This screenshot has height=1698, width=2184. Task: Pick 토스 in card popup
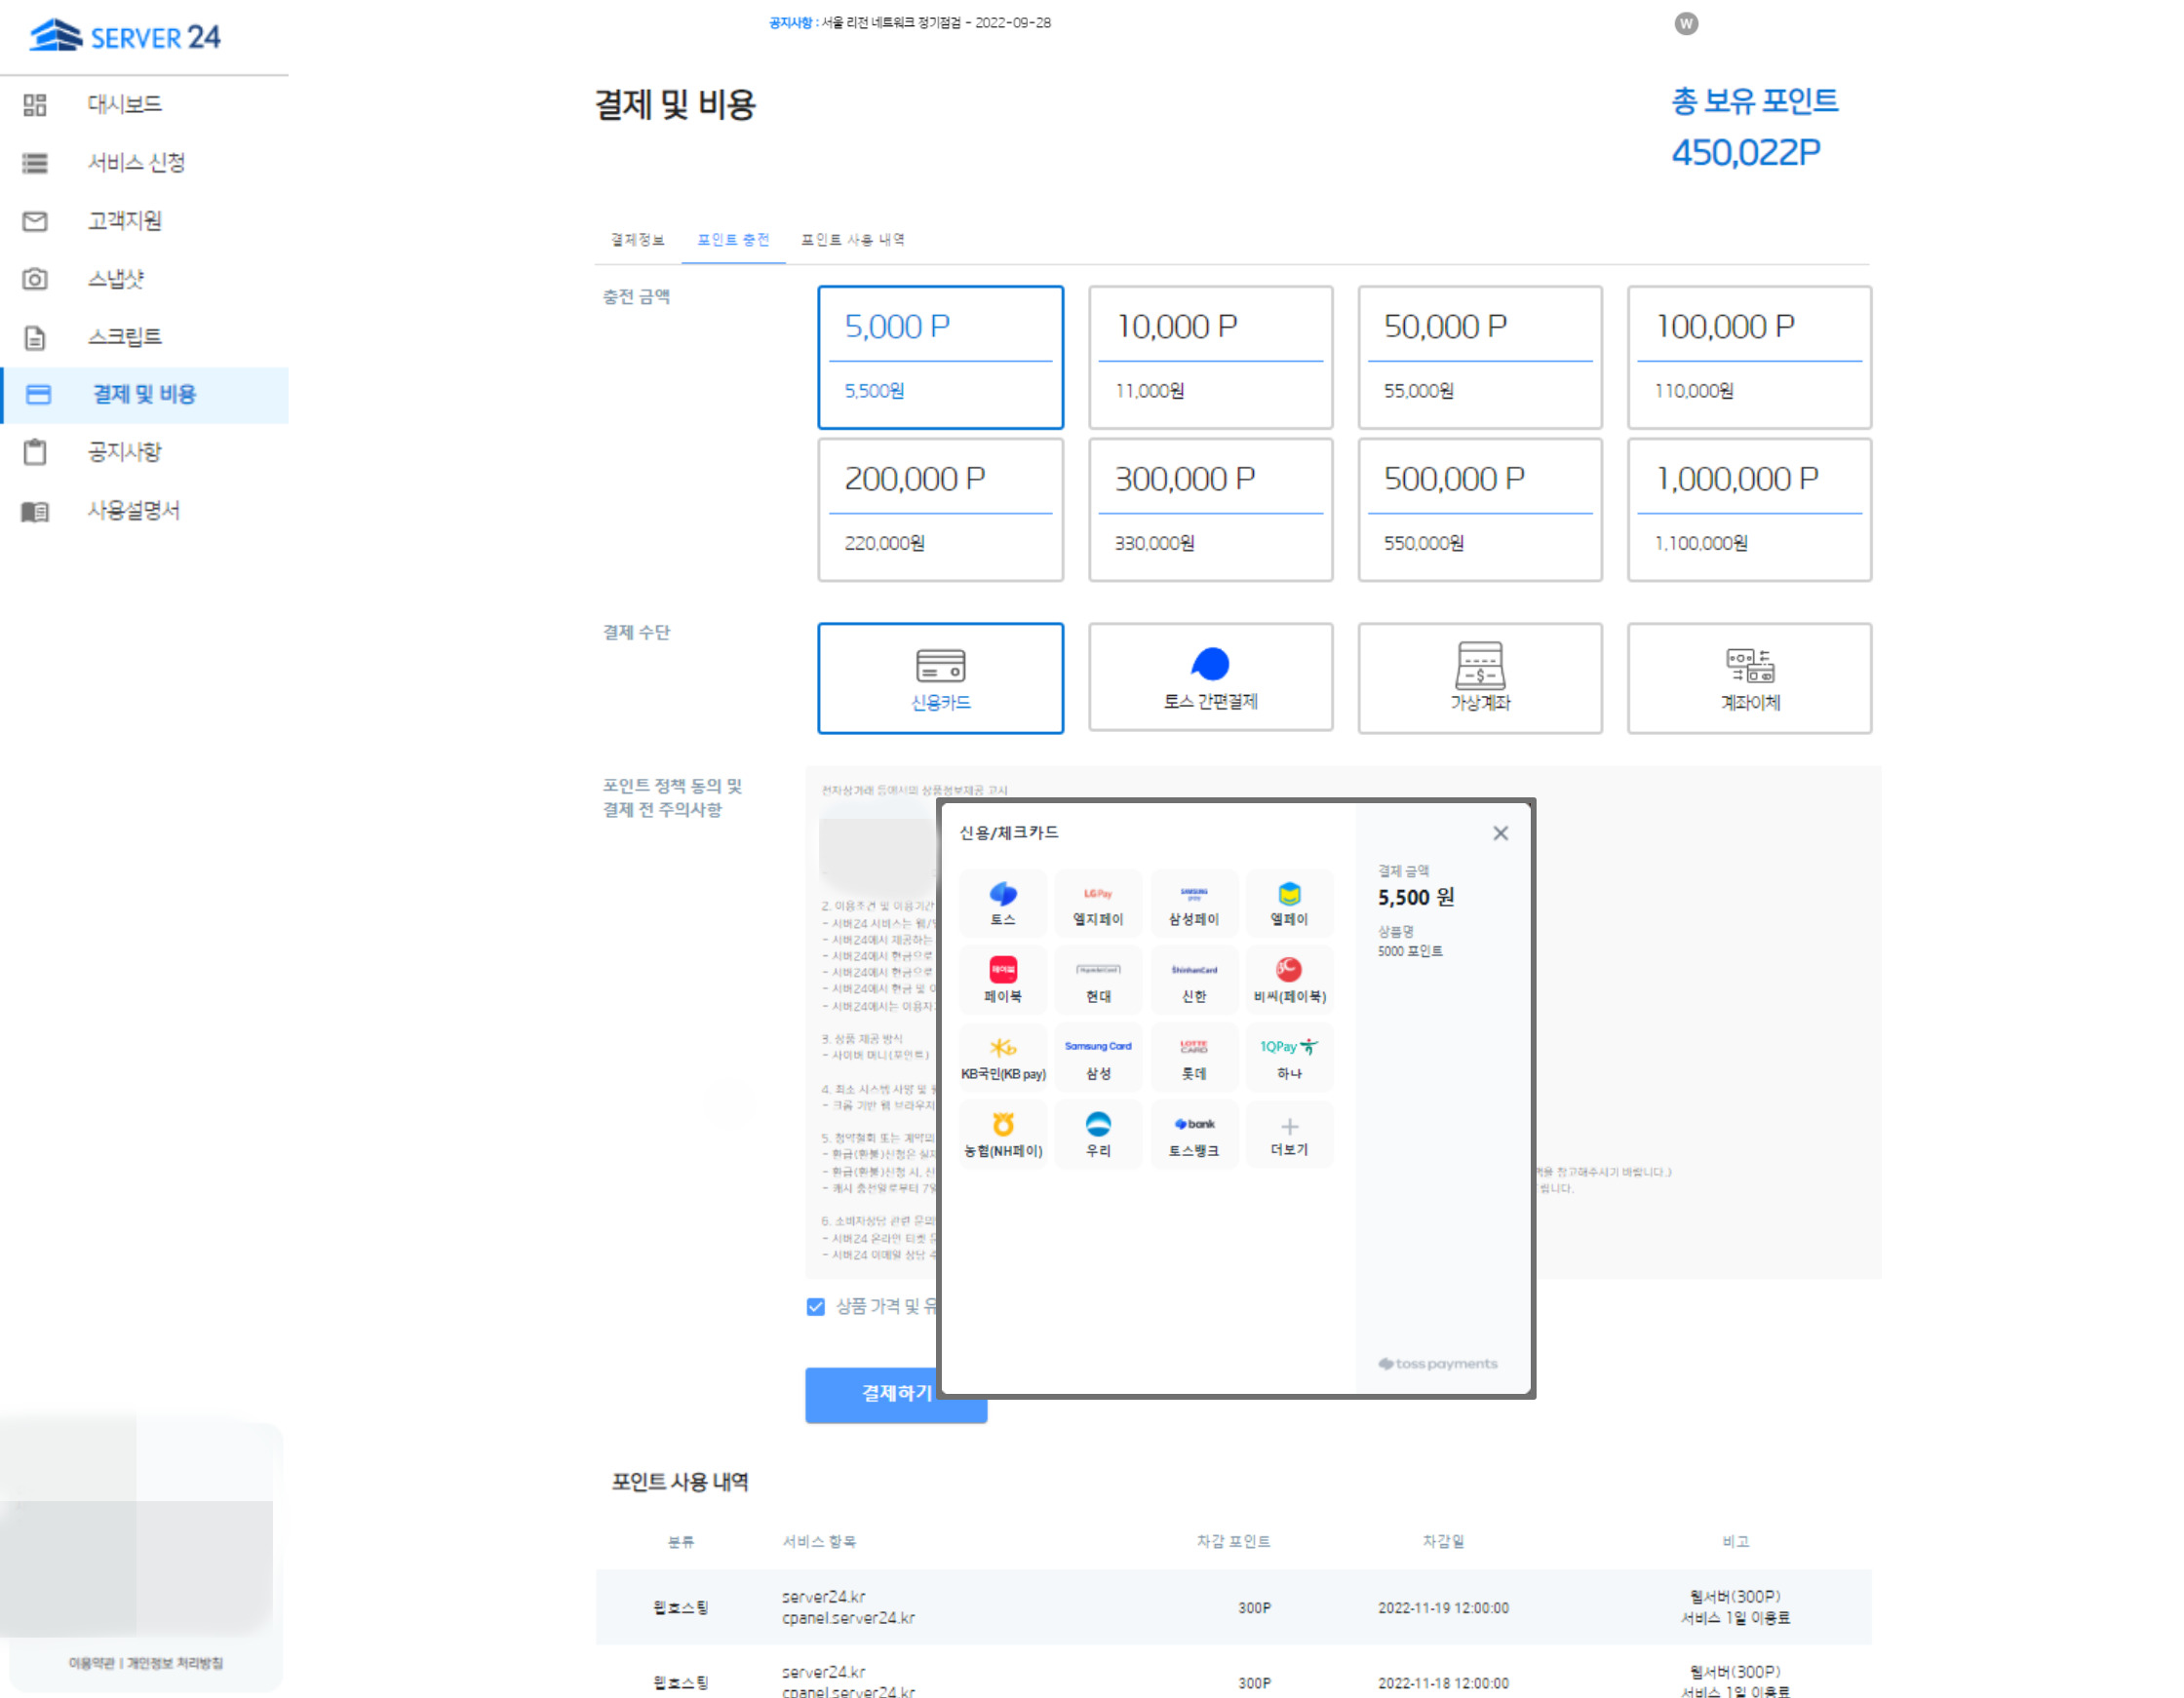coord(1003,904)
